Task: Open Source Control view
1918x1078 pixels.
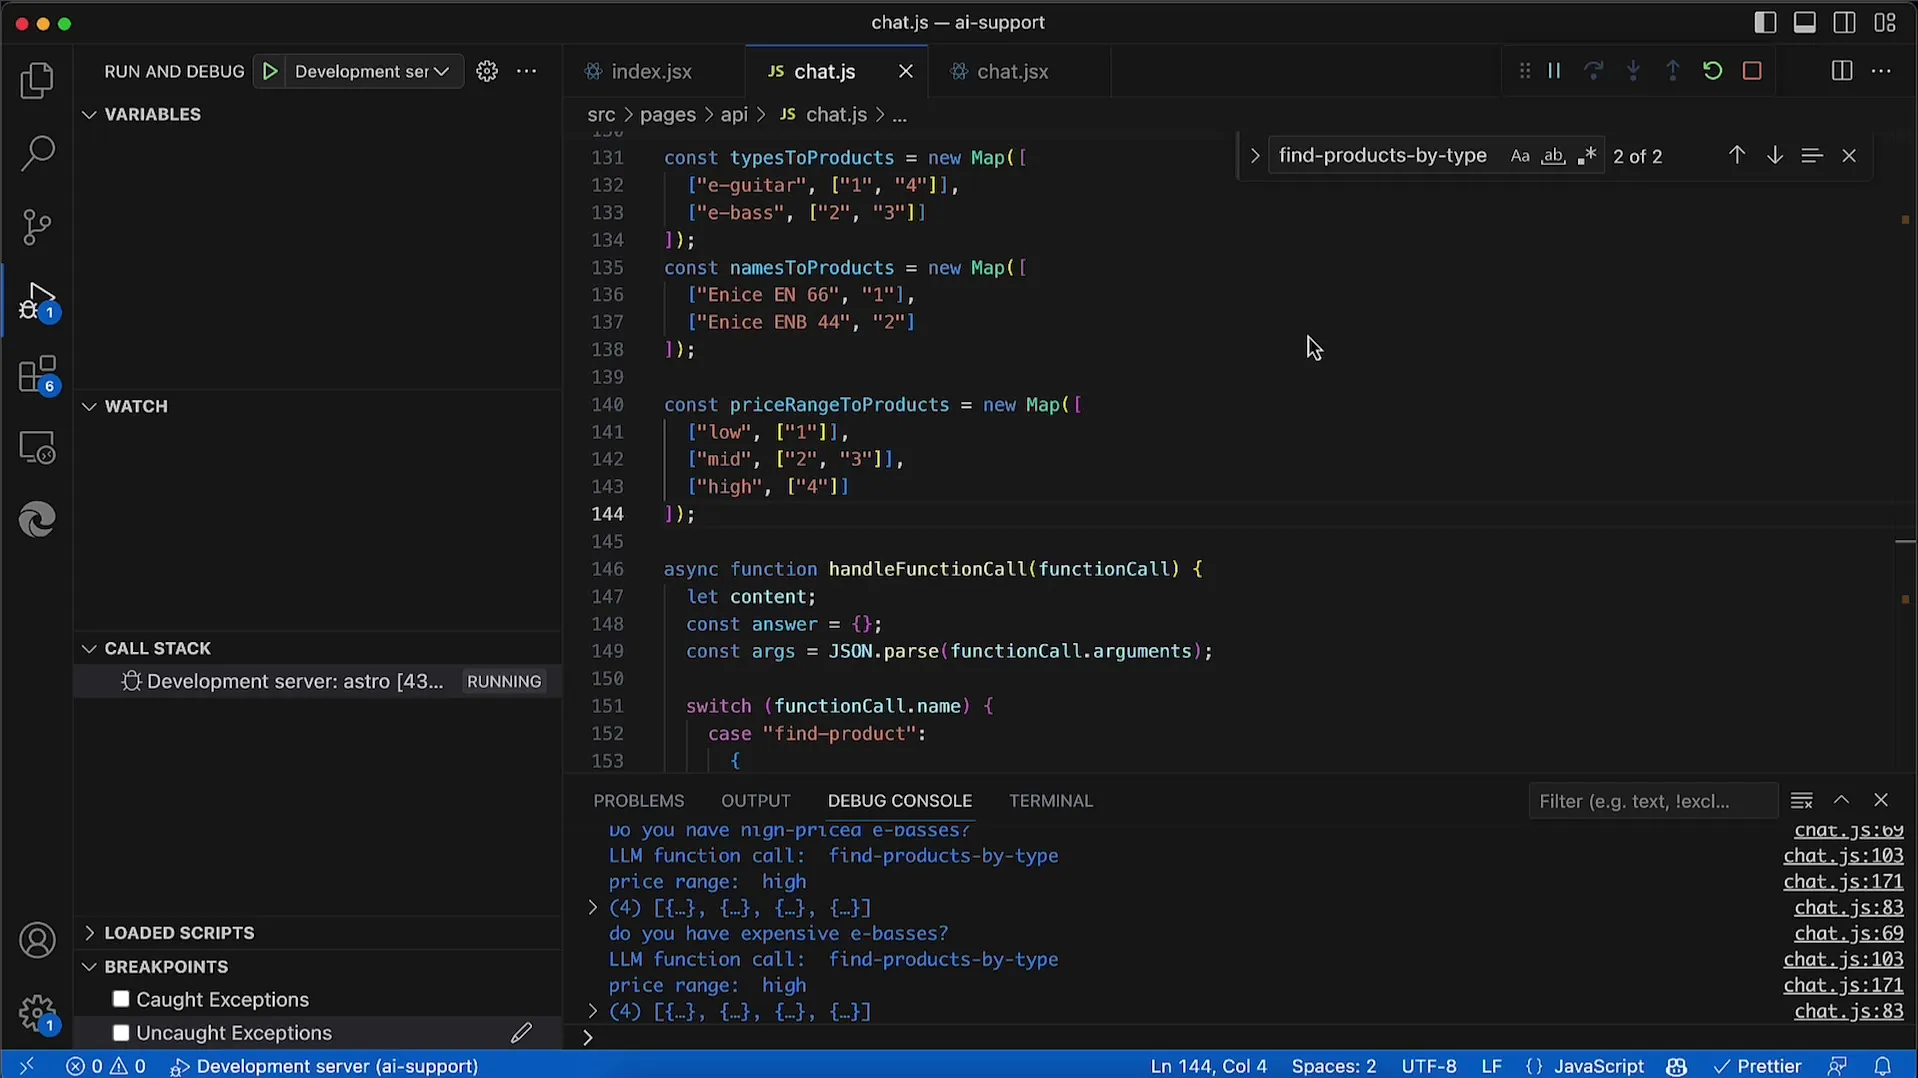Action: tap(37, 227)
